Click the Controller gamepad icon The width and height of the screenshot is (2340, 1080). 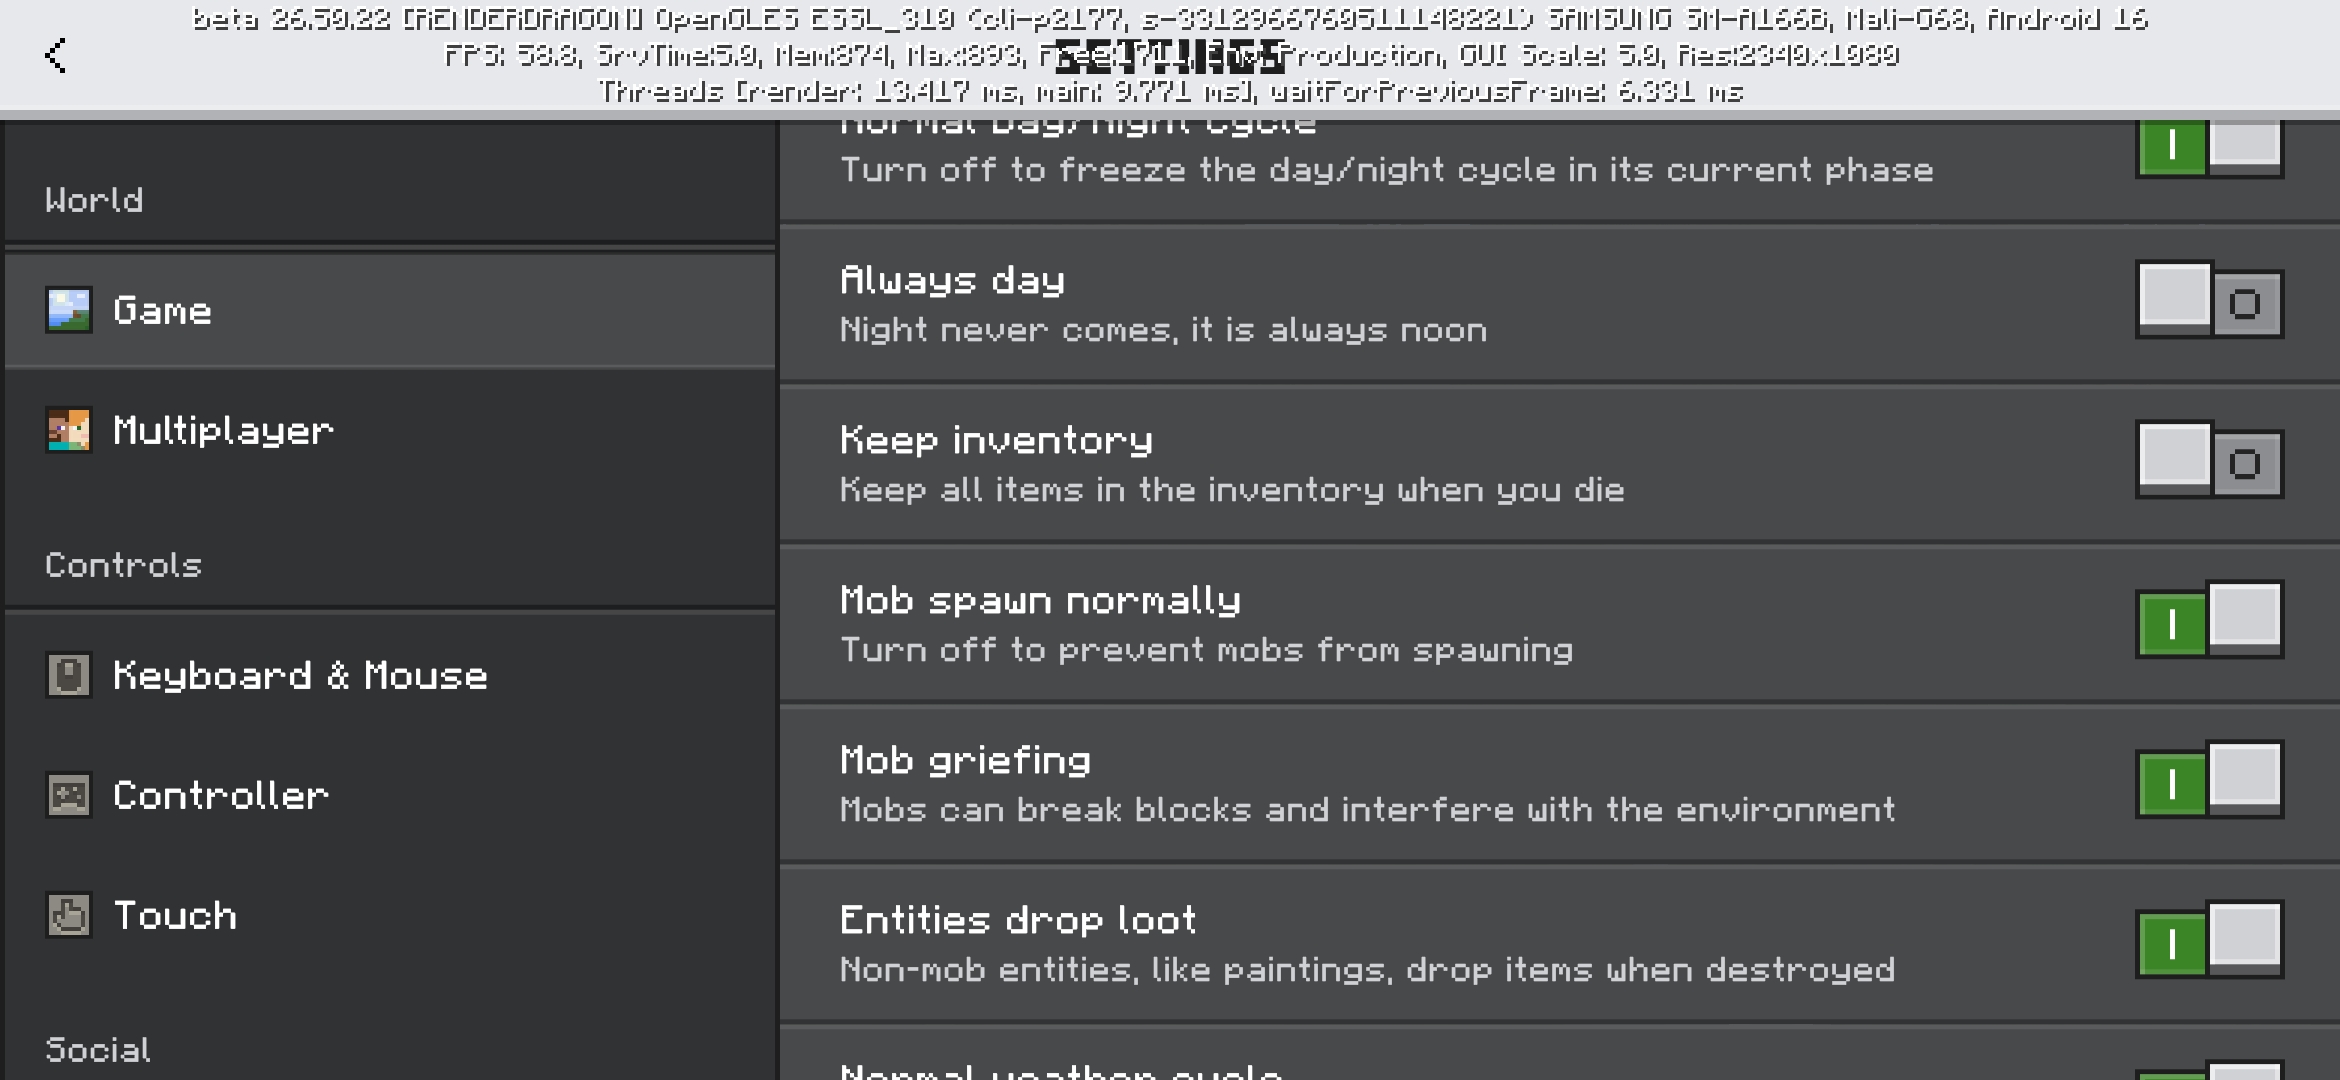click(x=69, y=795)
